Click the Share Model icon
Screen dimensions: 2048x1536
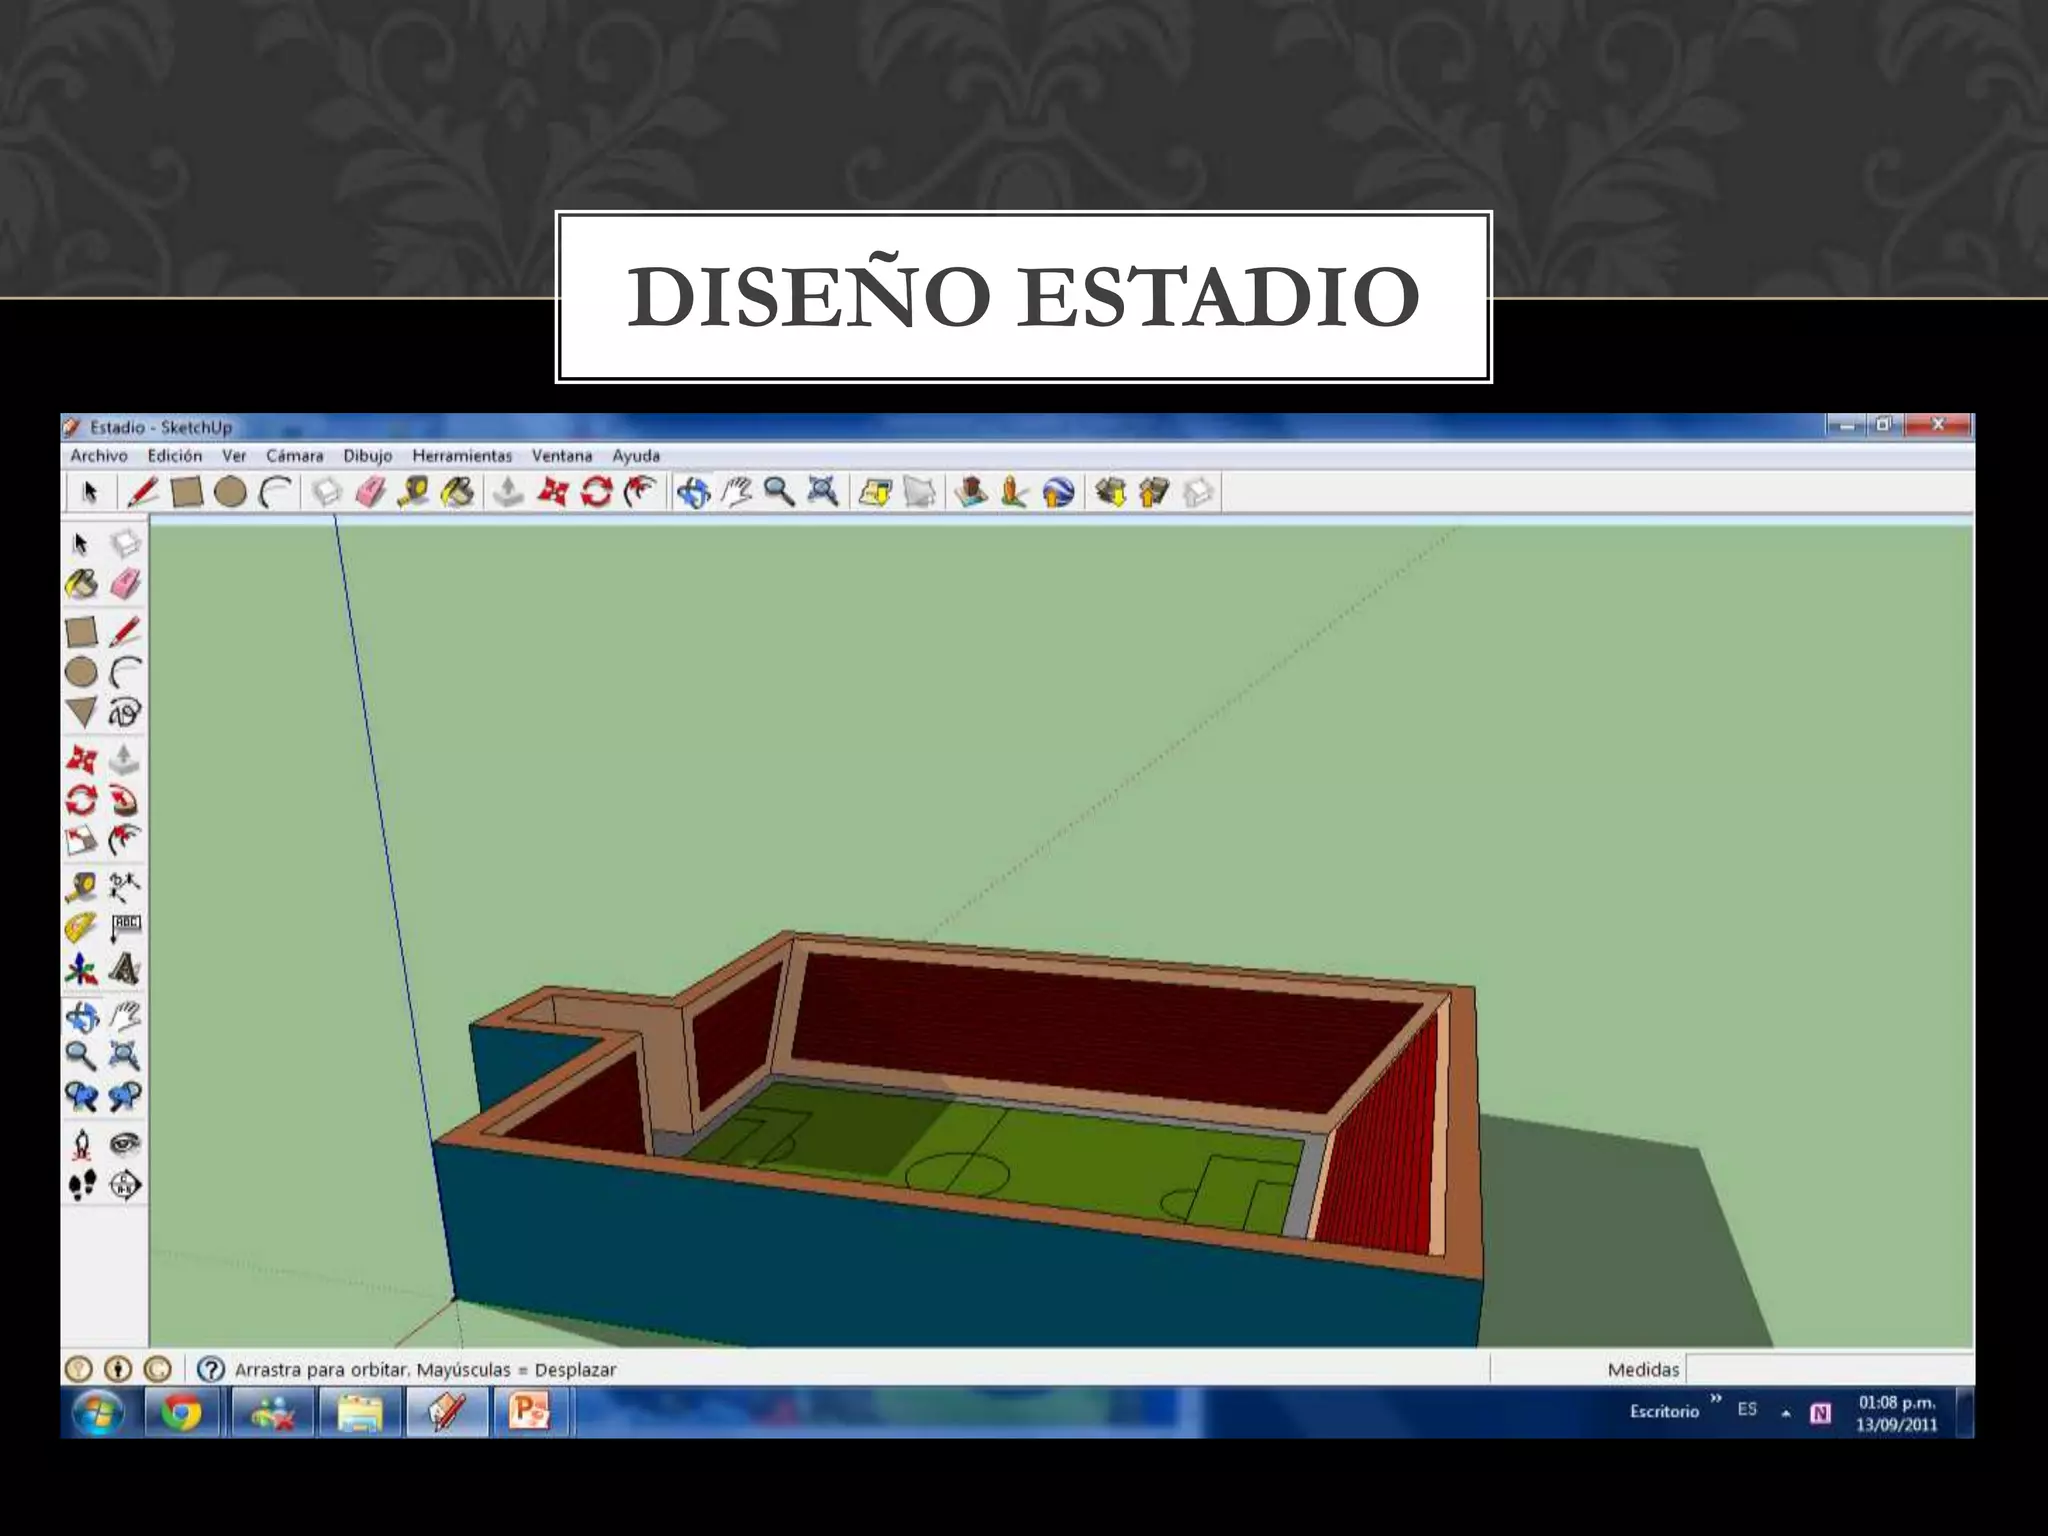(x=1154, y=492)
